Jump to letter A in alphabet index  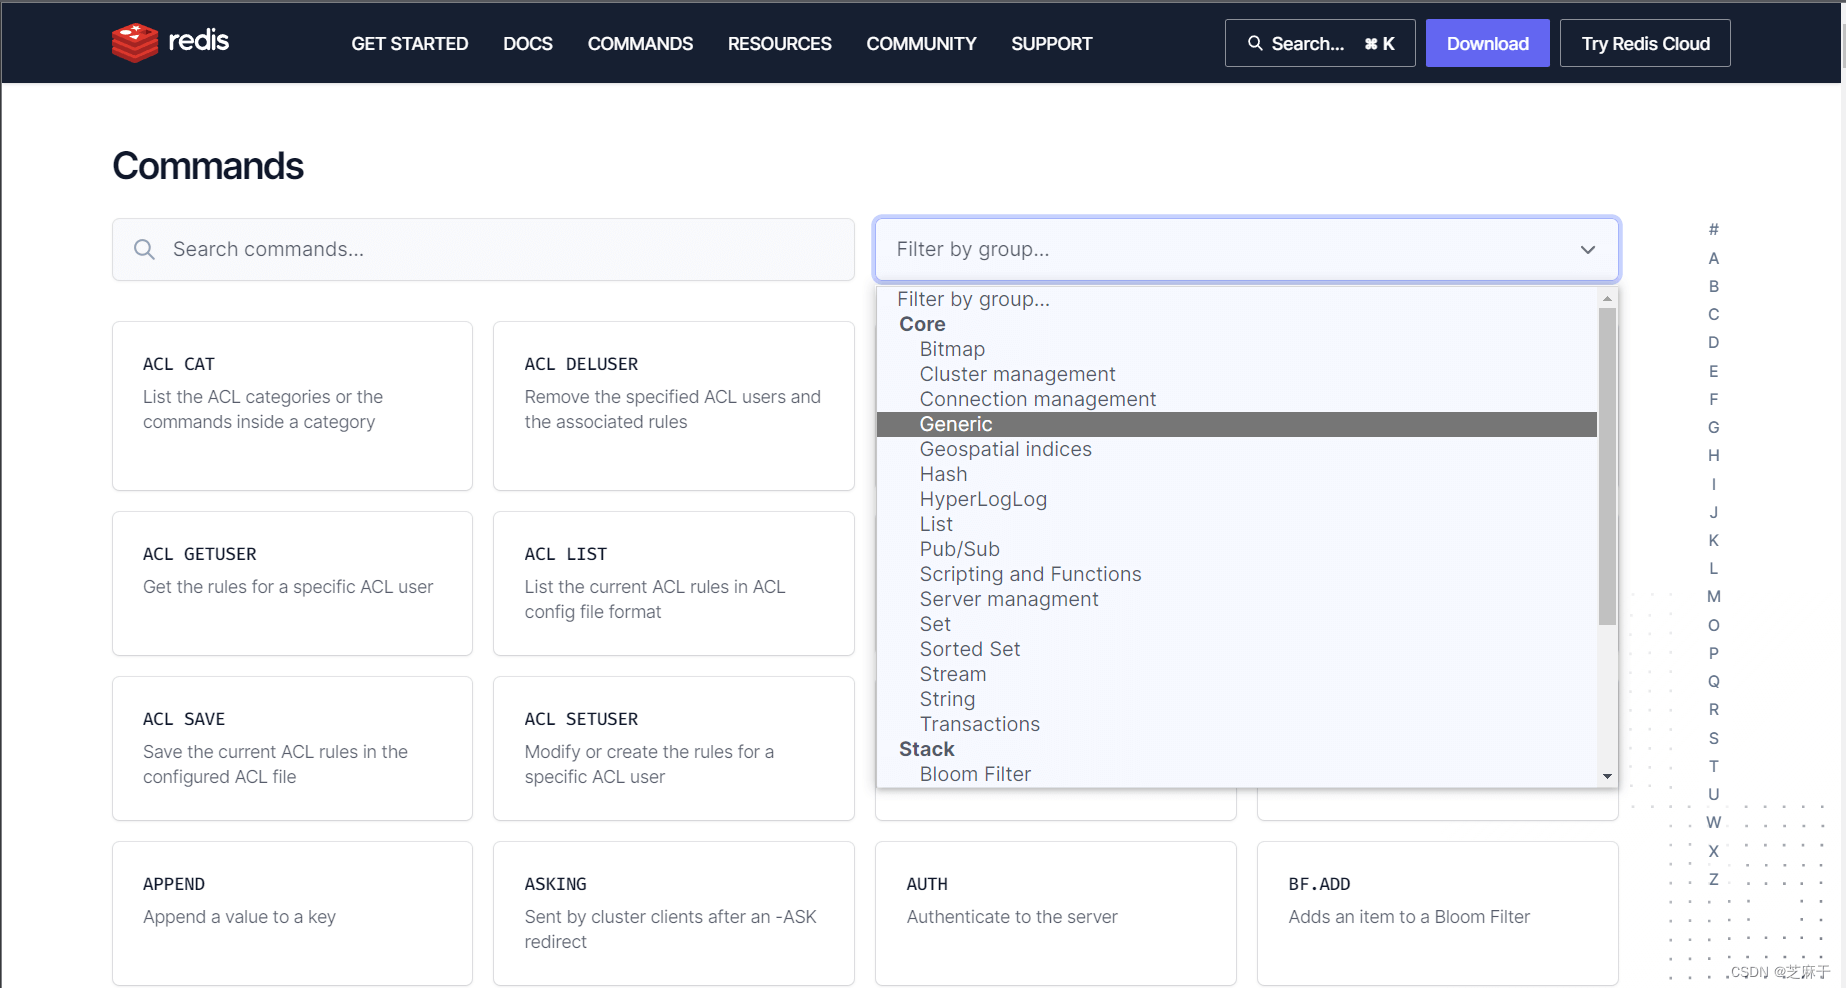tap(1714, 258)
